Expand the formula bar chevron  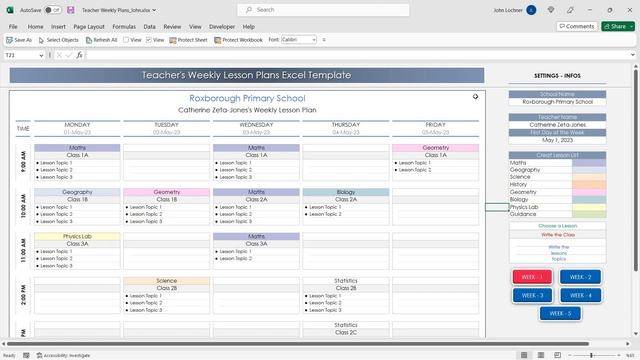633,55
